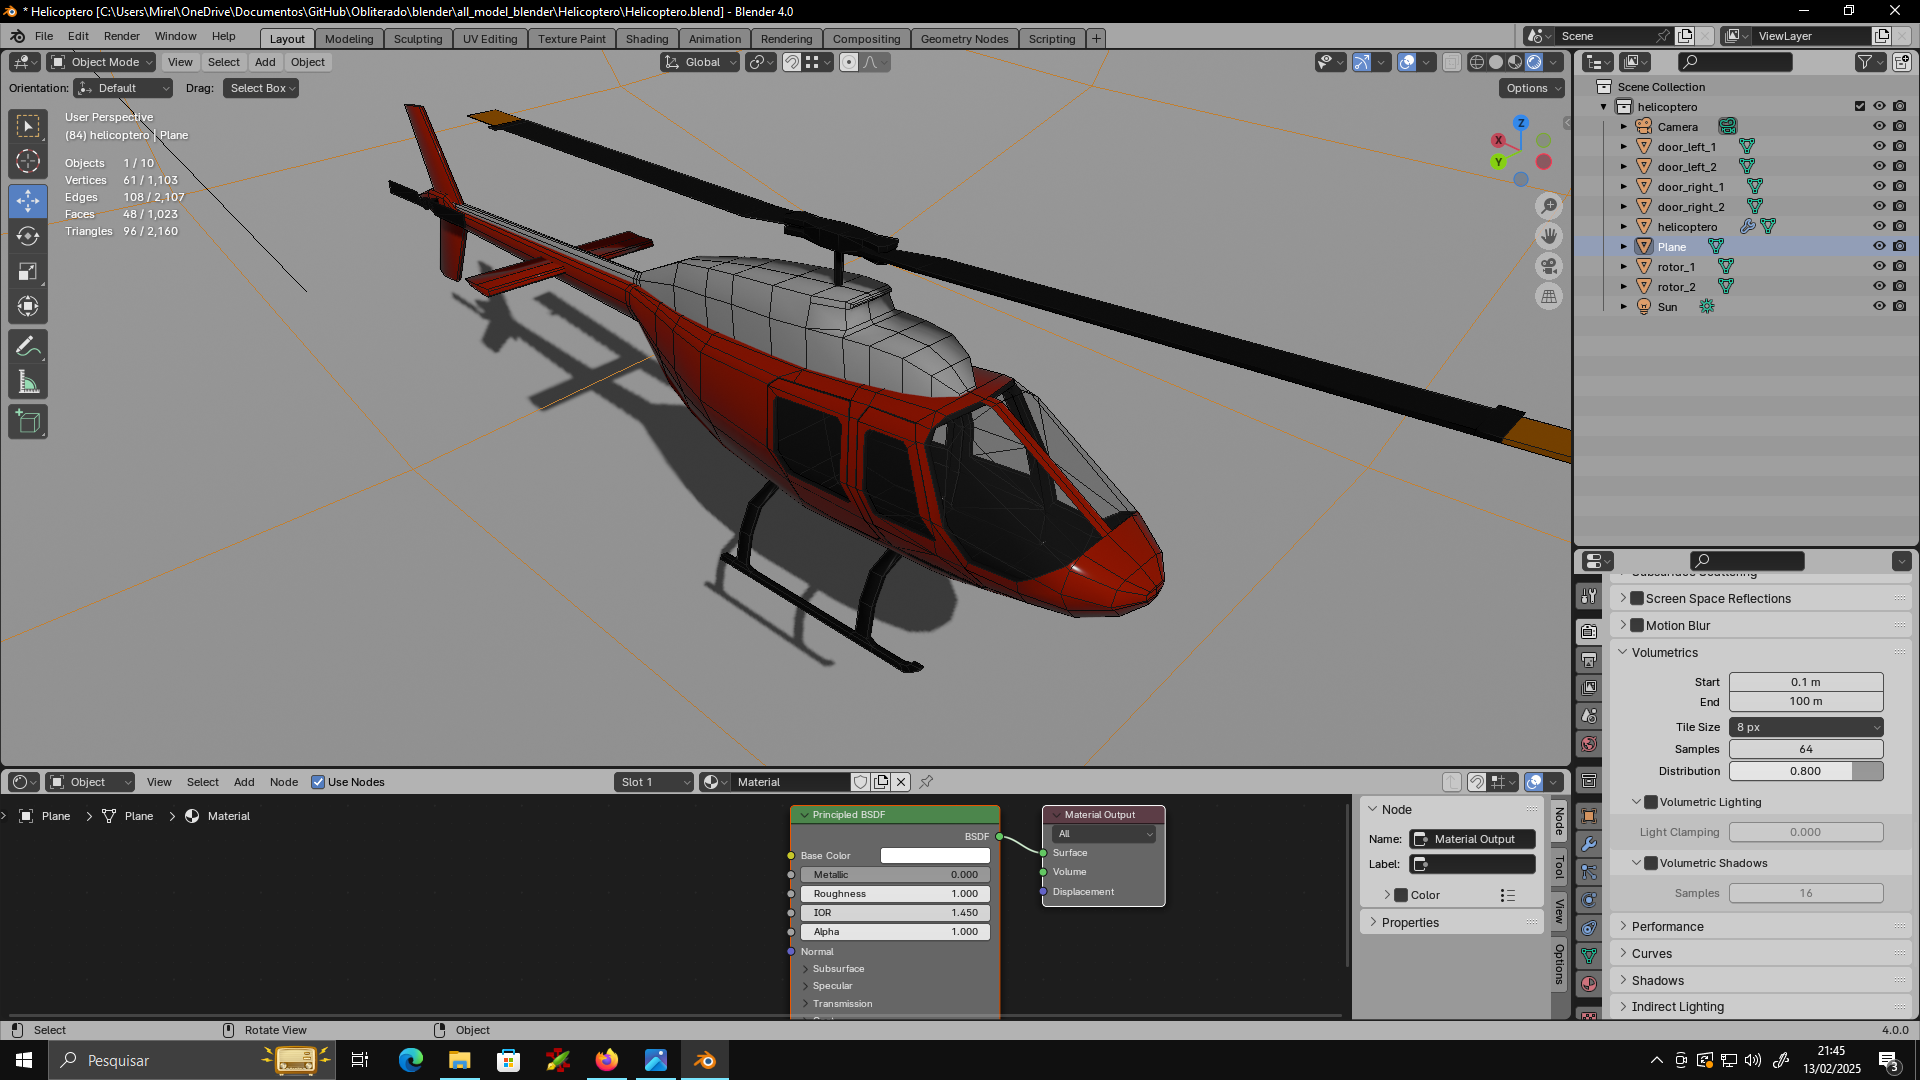Open the Render menu

point(121,36)
